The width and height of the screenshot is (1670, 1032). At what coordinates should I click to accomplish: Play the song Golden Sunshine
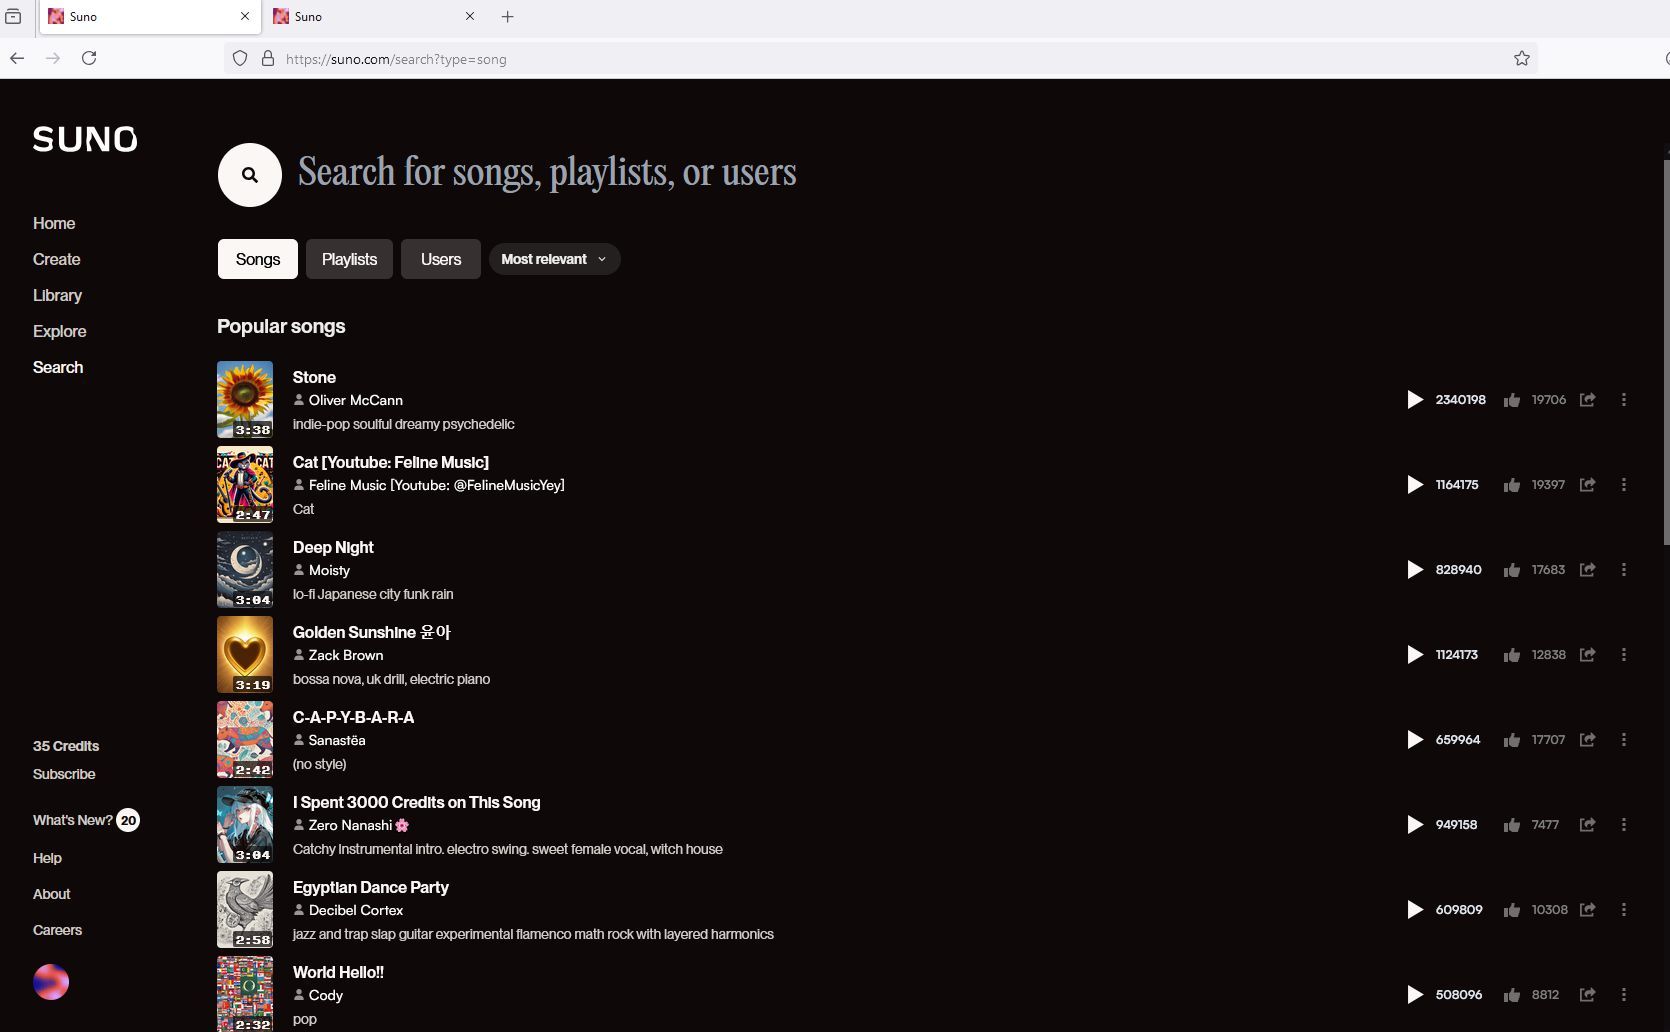(1415, 655)
